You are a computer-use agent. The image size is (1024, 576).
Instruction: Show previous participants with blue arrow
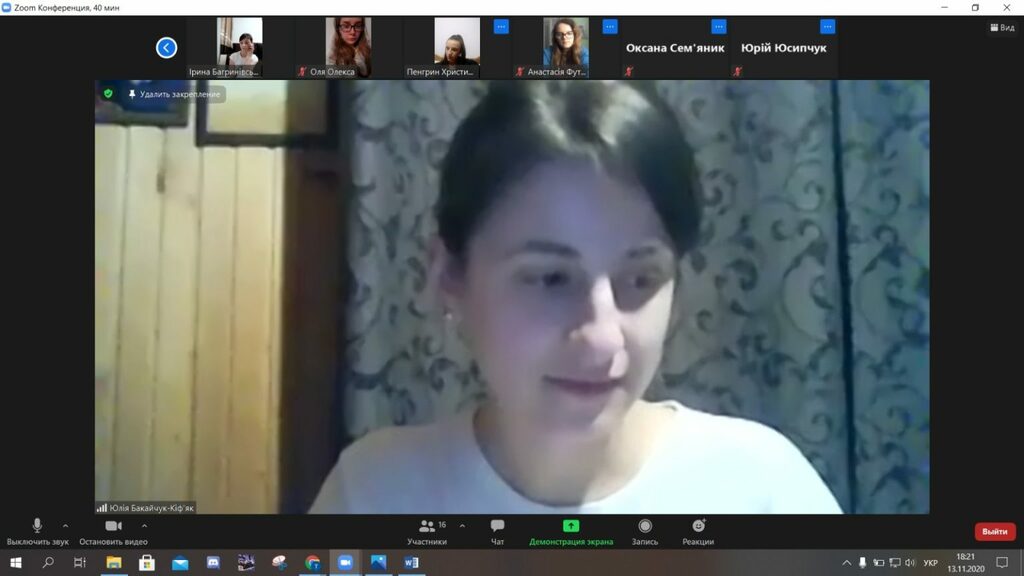[167, 48]
